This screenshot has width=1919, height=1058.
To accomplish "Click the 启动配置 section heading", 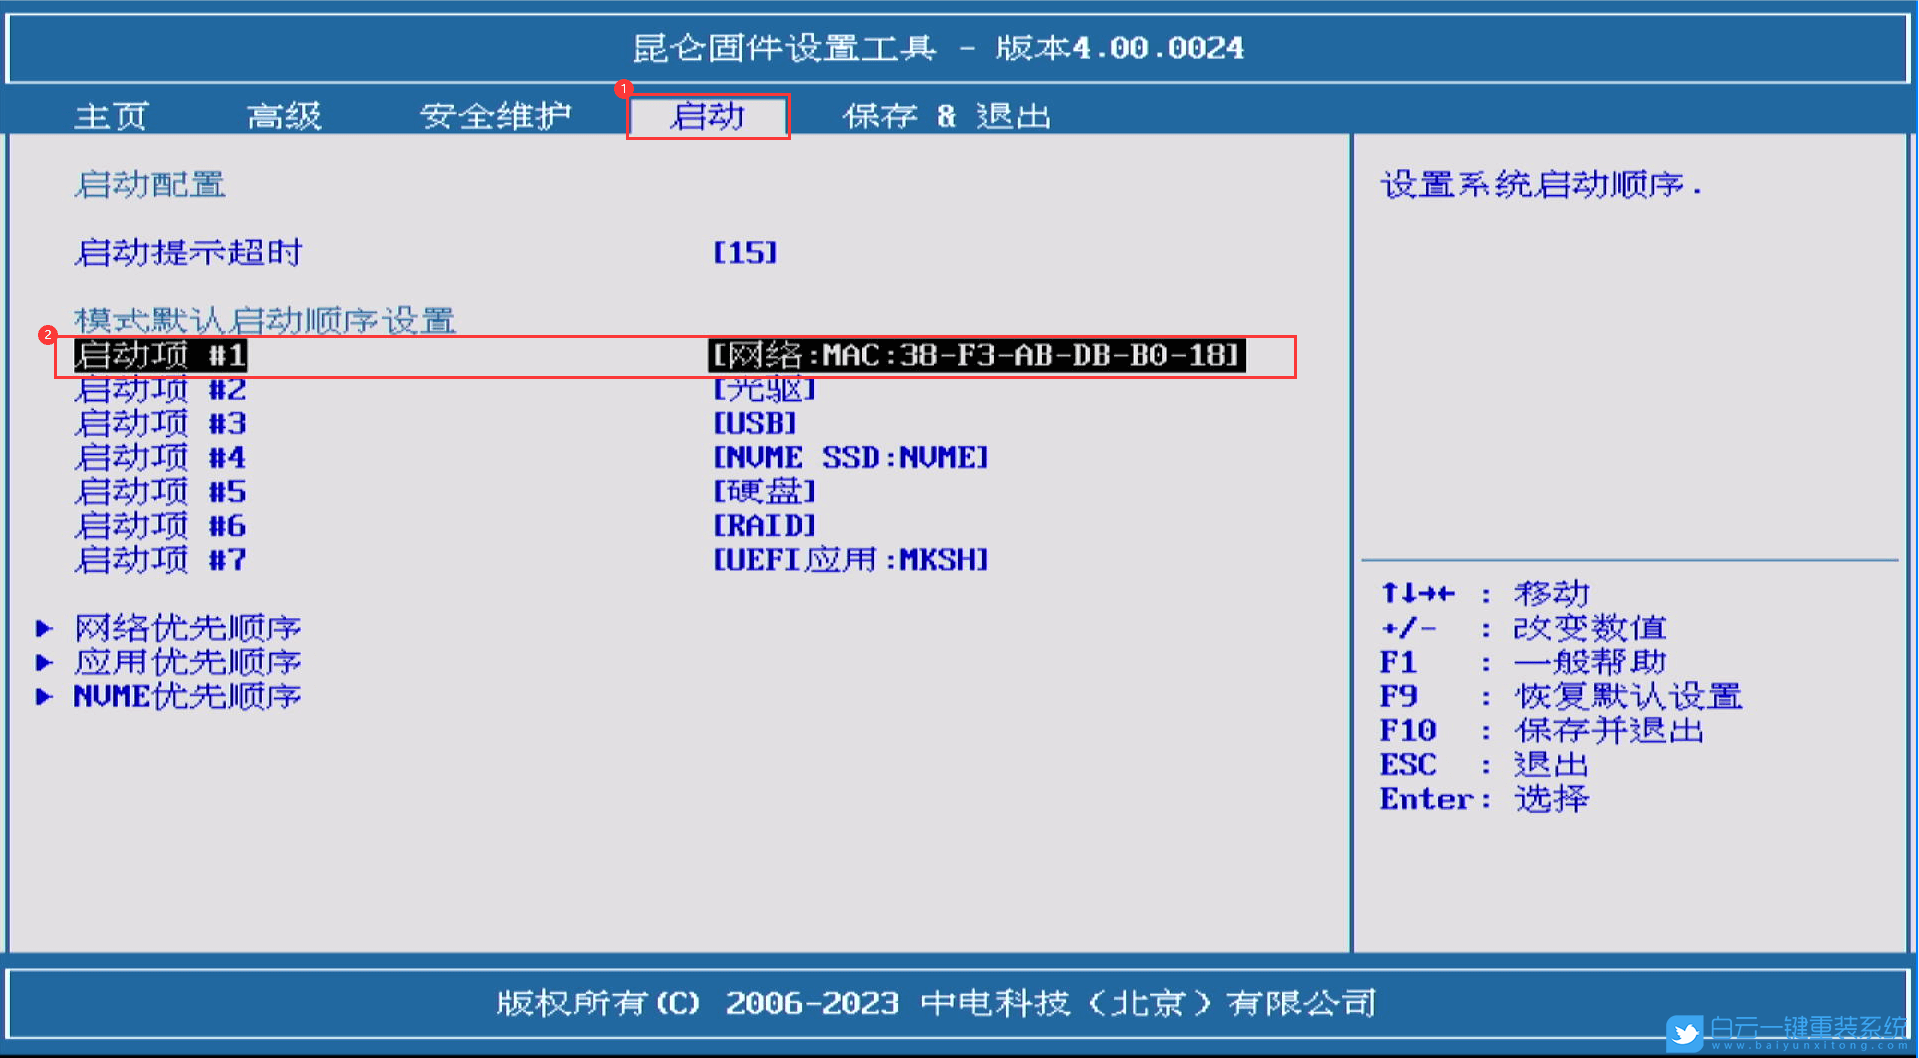I will 152,184.
